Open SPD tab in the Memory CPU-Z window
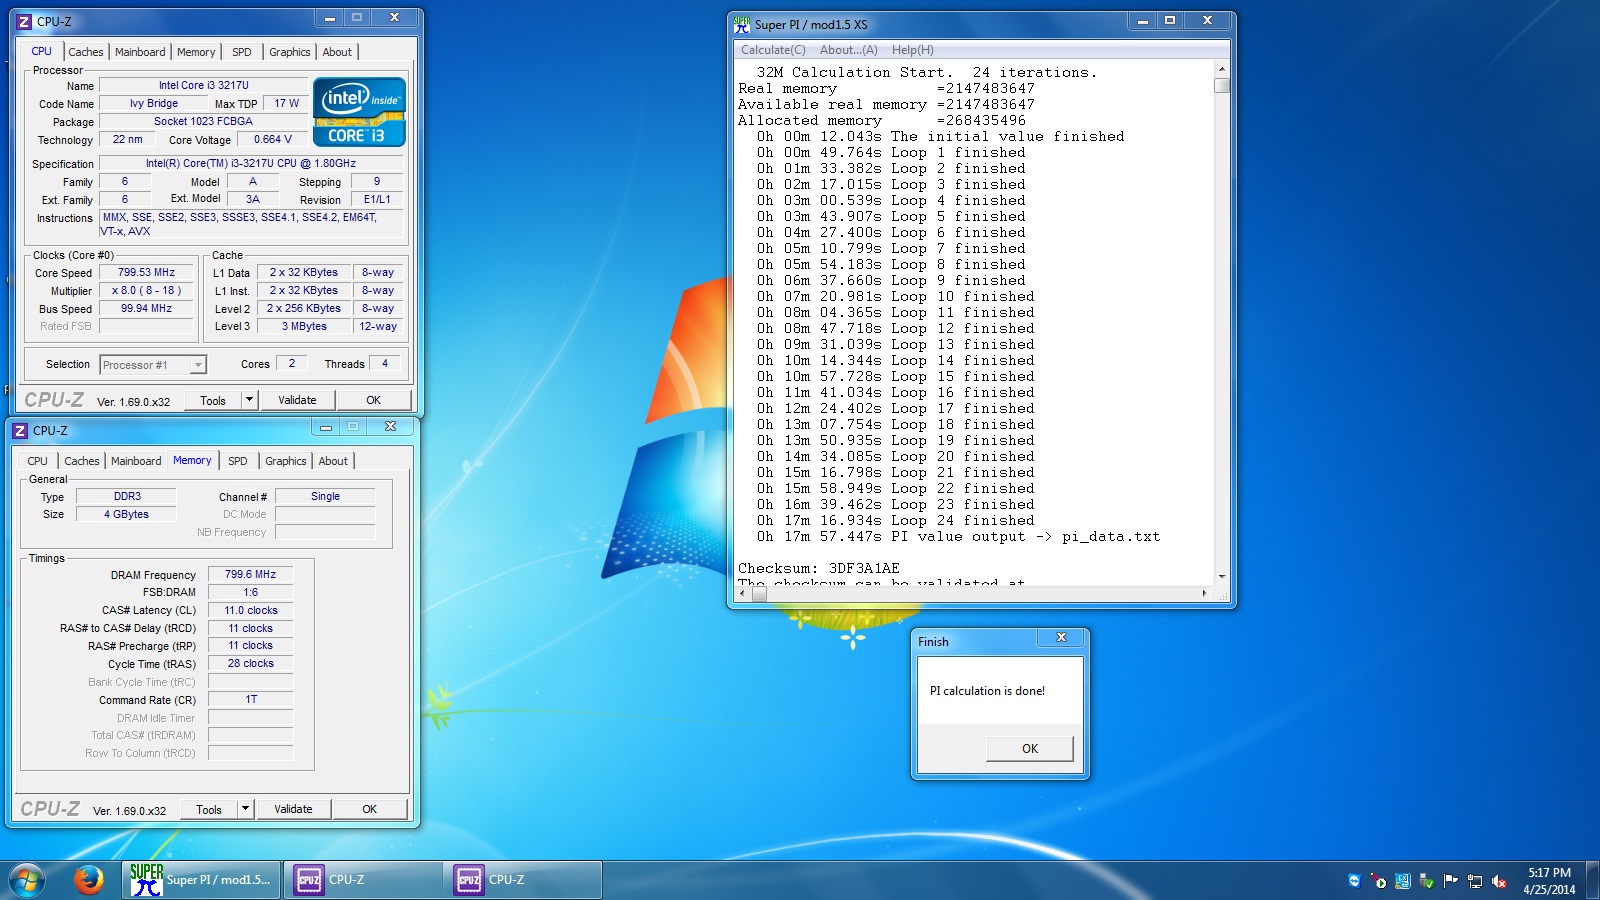This screenshot has height=900, width=1600. click(x=238, y=461)
